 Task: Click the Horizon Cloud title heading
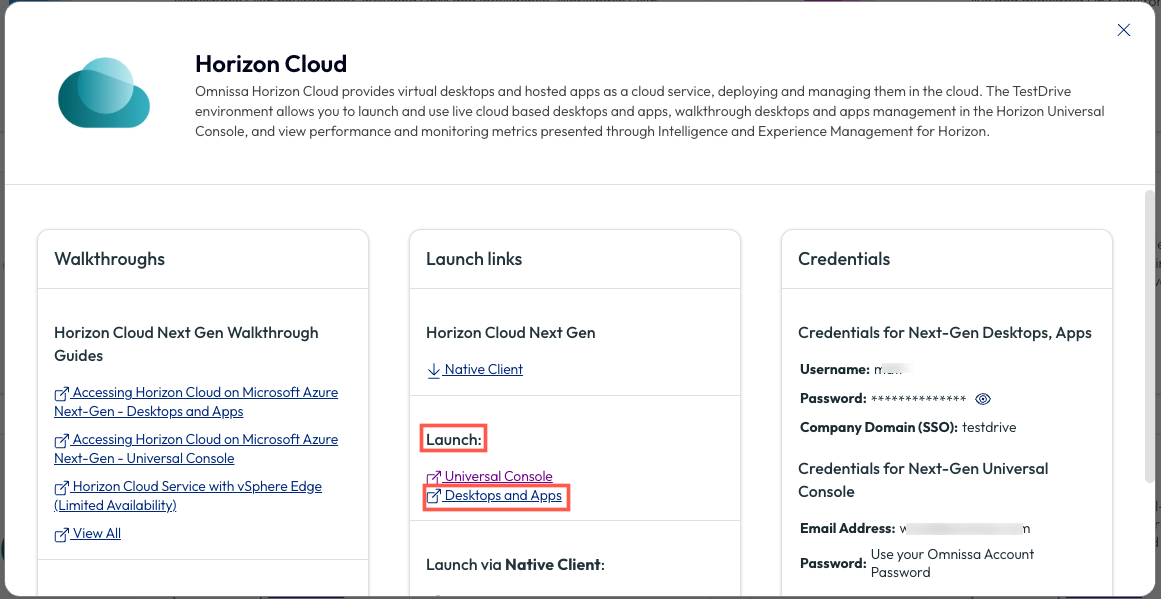click(x=271, y=64)
